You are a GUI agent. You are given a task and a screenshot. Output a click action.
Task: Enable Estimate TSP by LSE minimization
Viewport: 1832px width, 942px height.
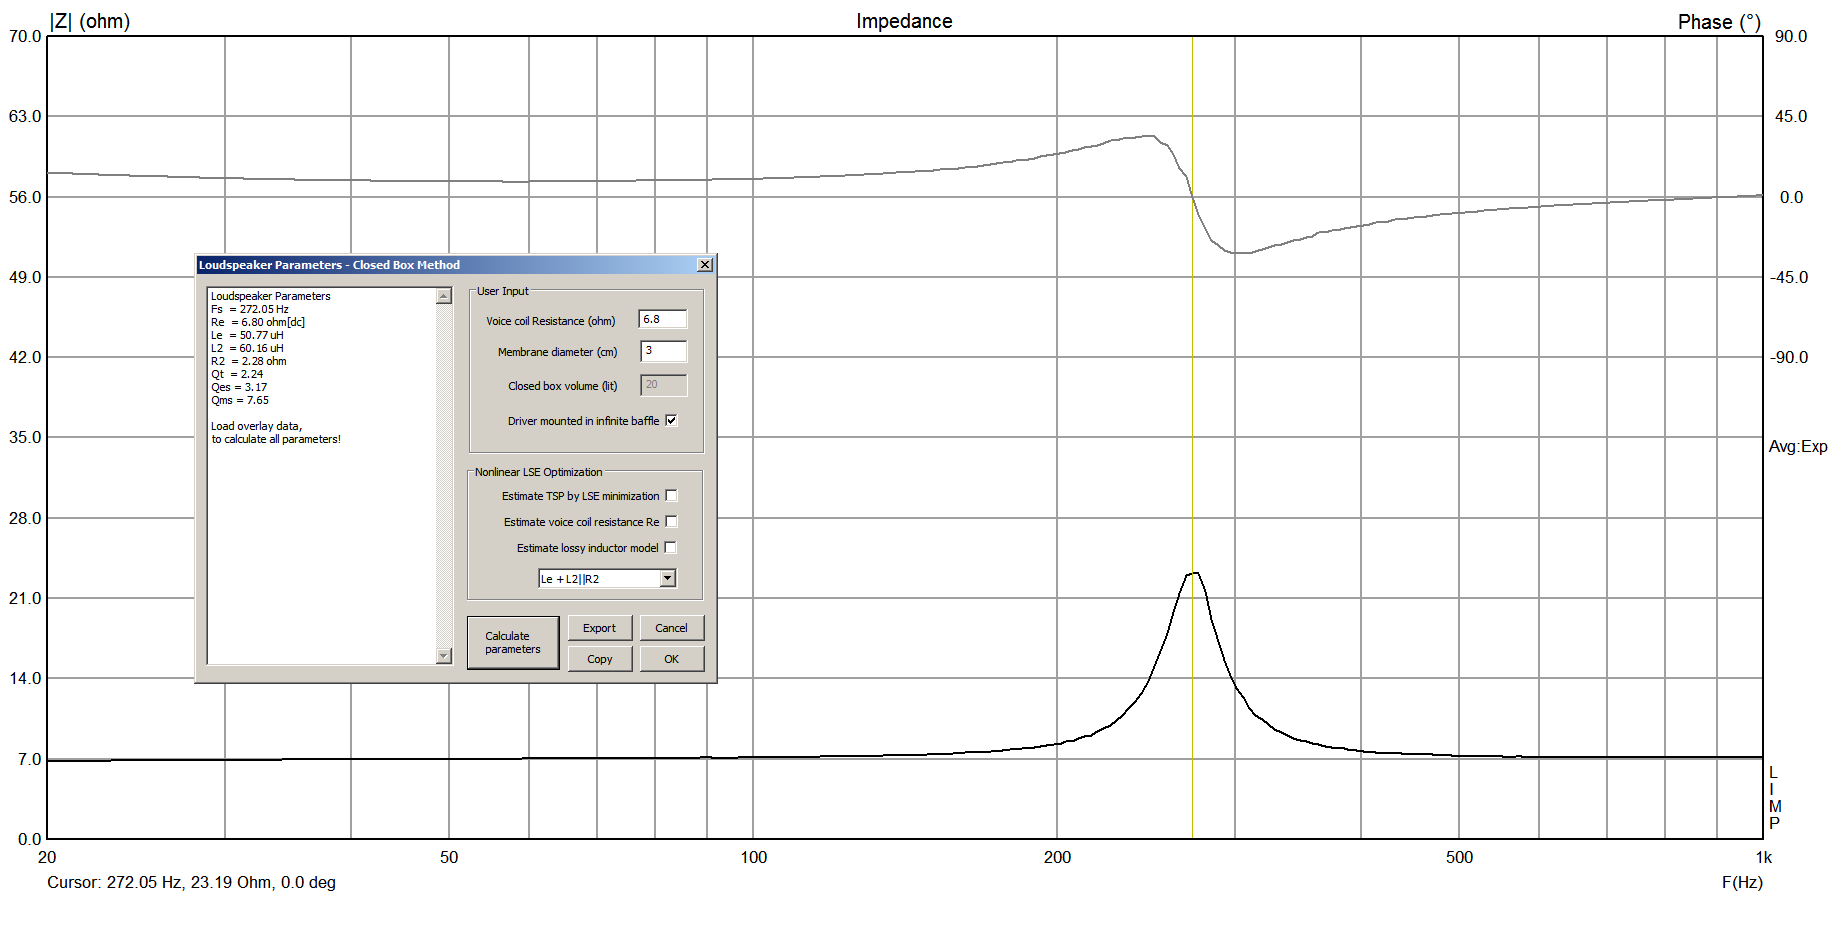(671, 496)
